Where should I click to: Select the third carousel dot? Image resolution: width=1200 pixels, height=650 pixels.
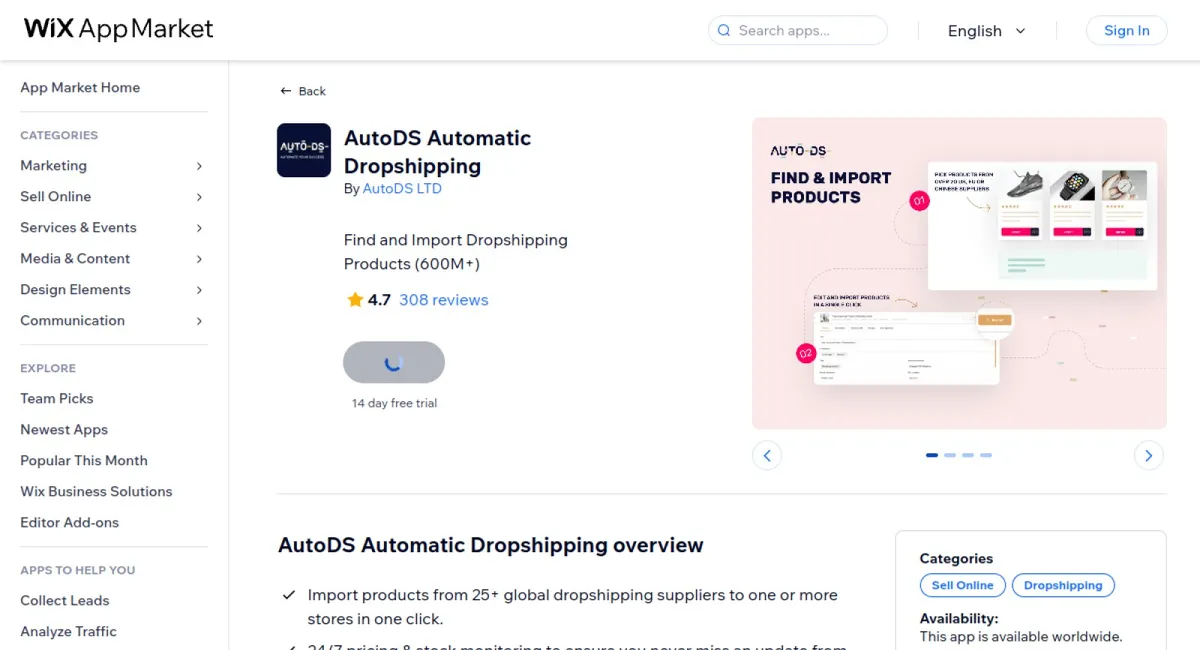pyautogui.click(x=968, y=455)
